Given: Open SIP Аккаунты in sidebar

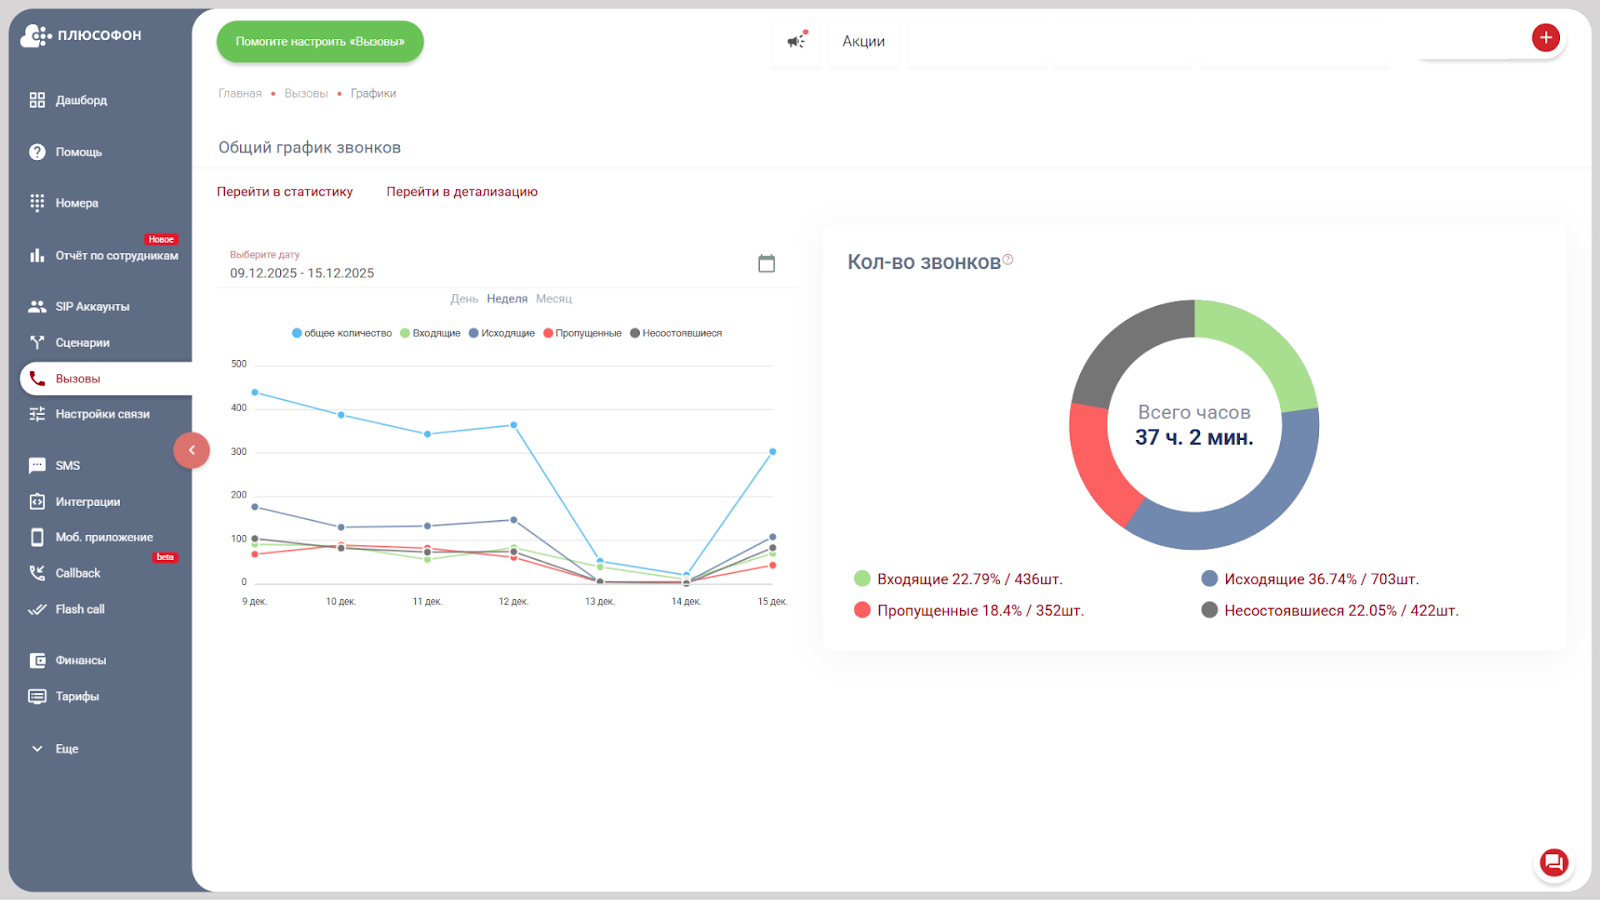Looking at the screenshot, I should [91, 307].
